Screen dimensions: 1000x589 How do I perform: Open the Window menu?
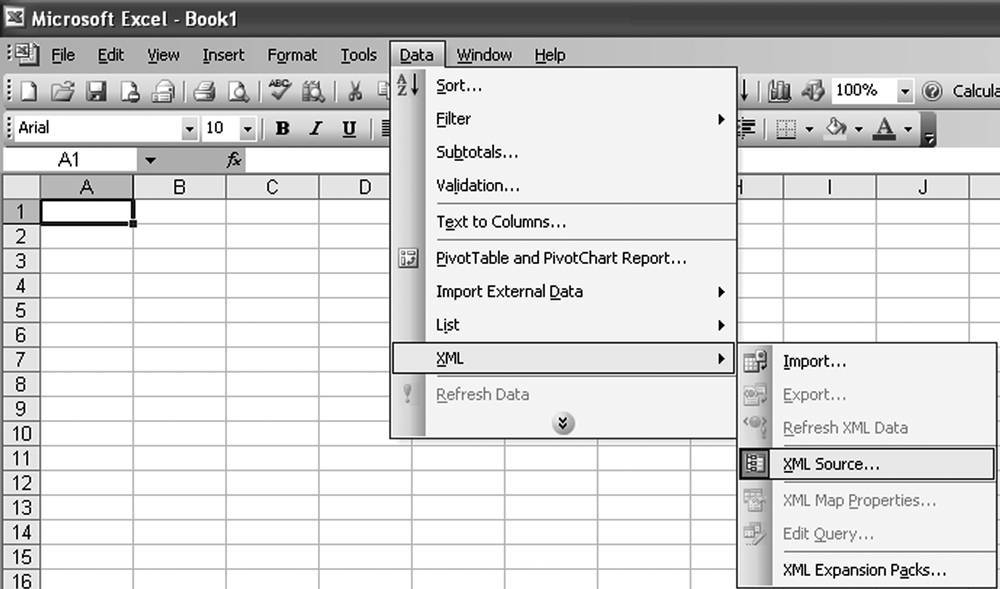pyautogui.click(x=484, y=55)
